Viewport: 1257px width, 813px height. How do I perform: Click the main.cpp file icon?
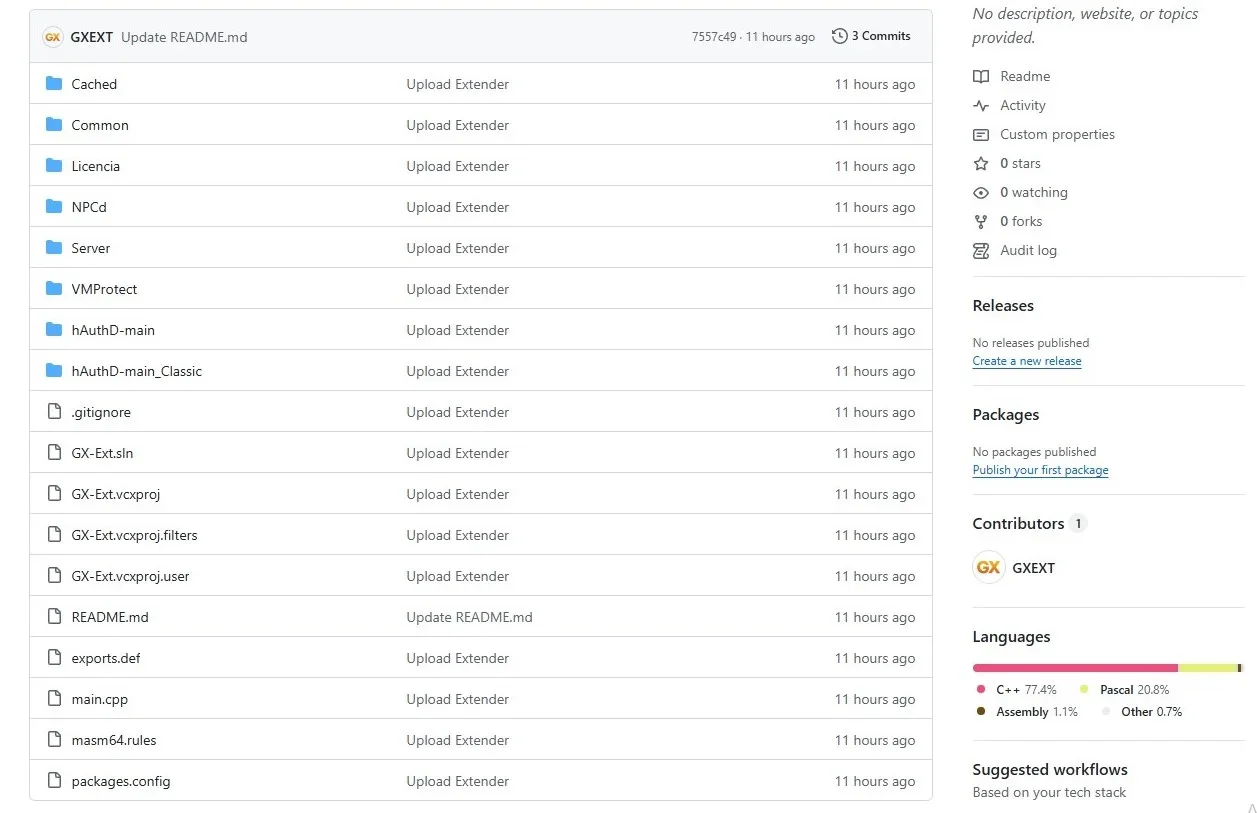54,699
